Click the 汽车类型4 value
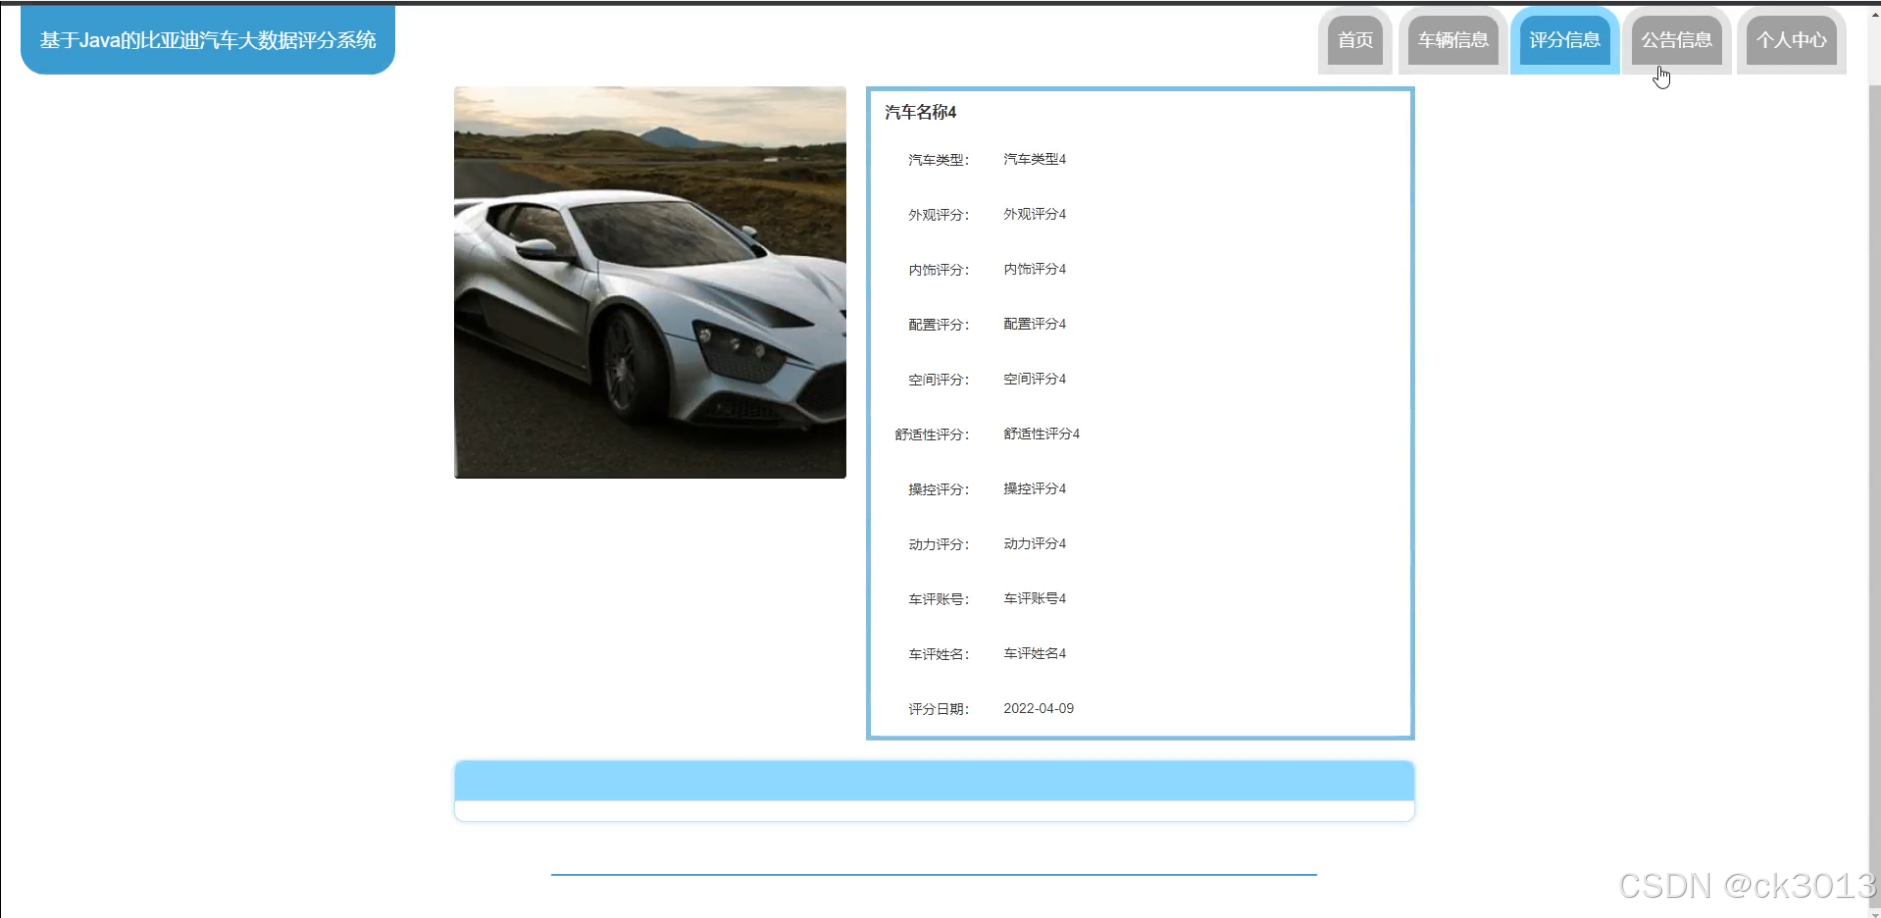1881x918 pixels. [1035, 159]
